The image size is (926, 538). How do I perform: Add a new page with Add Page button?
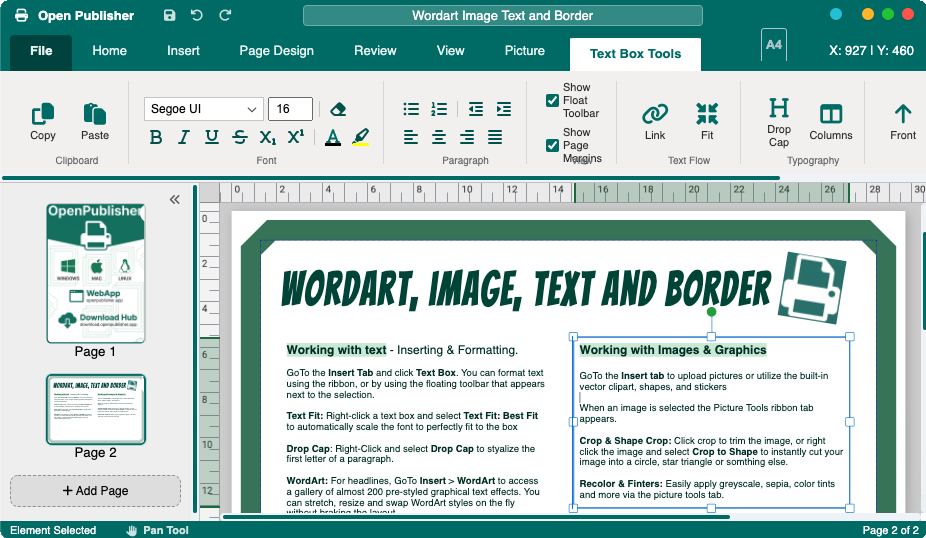[x=95, y=491]
